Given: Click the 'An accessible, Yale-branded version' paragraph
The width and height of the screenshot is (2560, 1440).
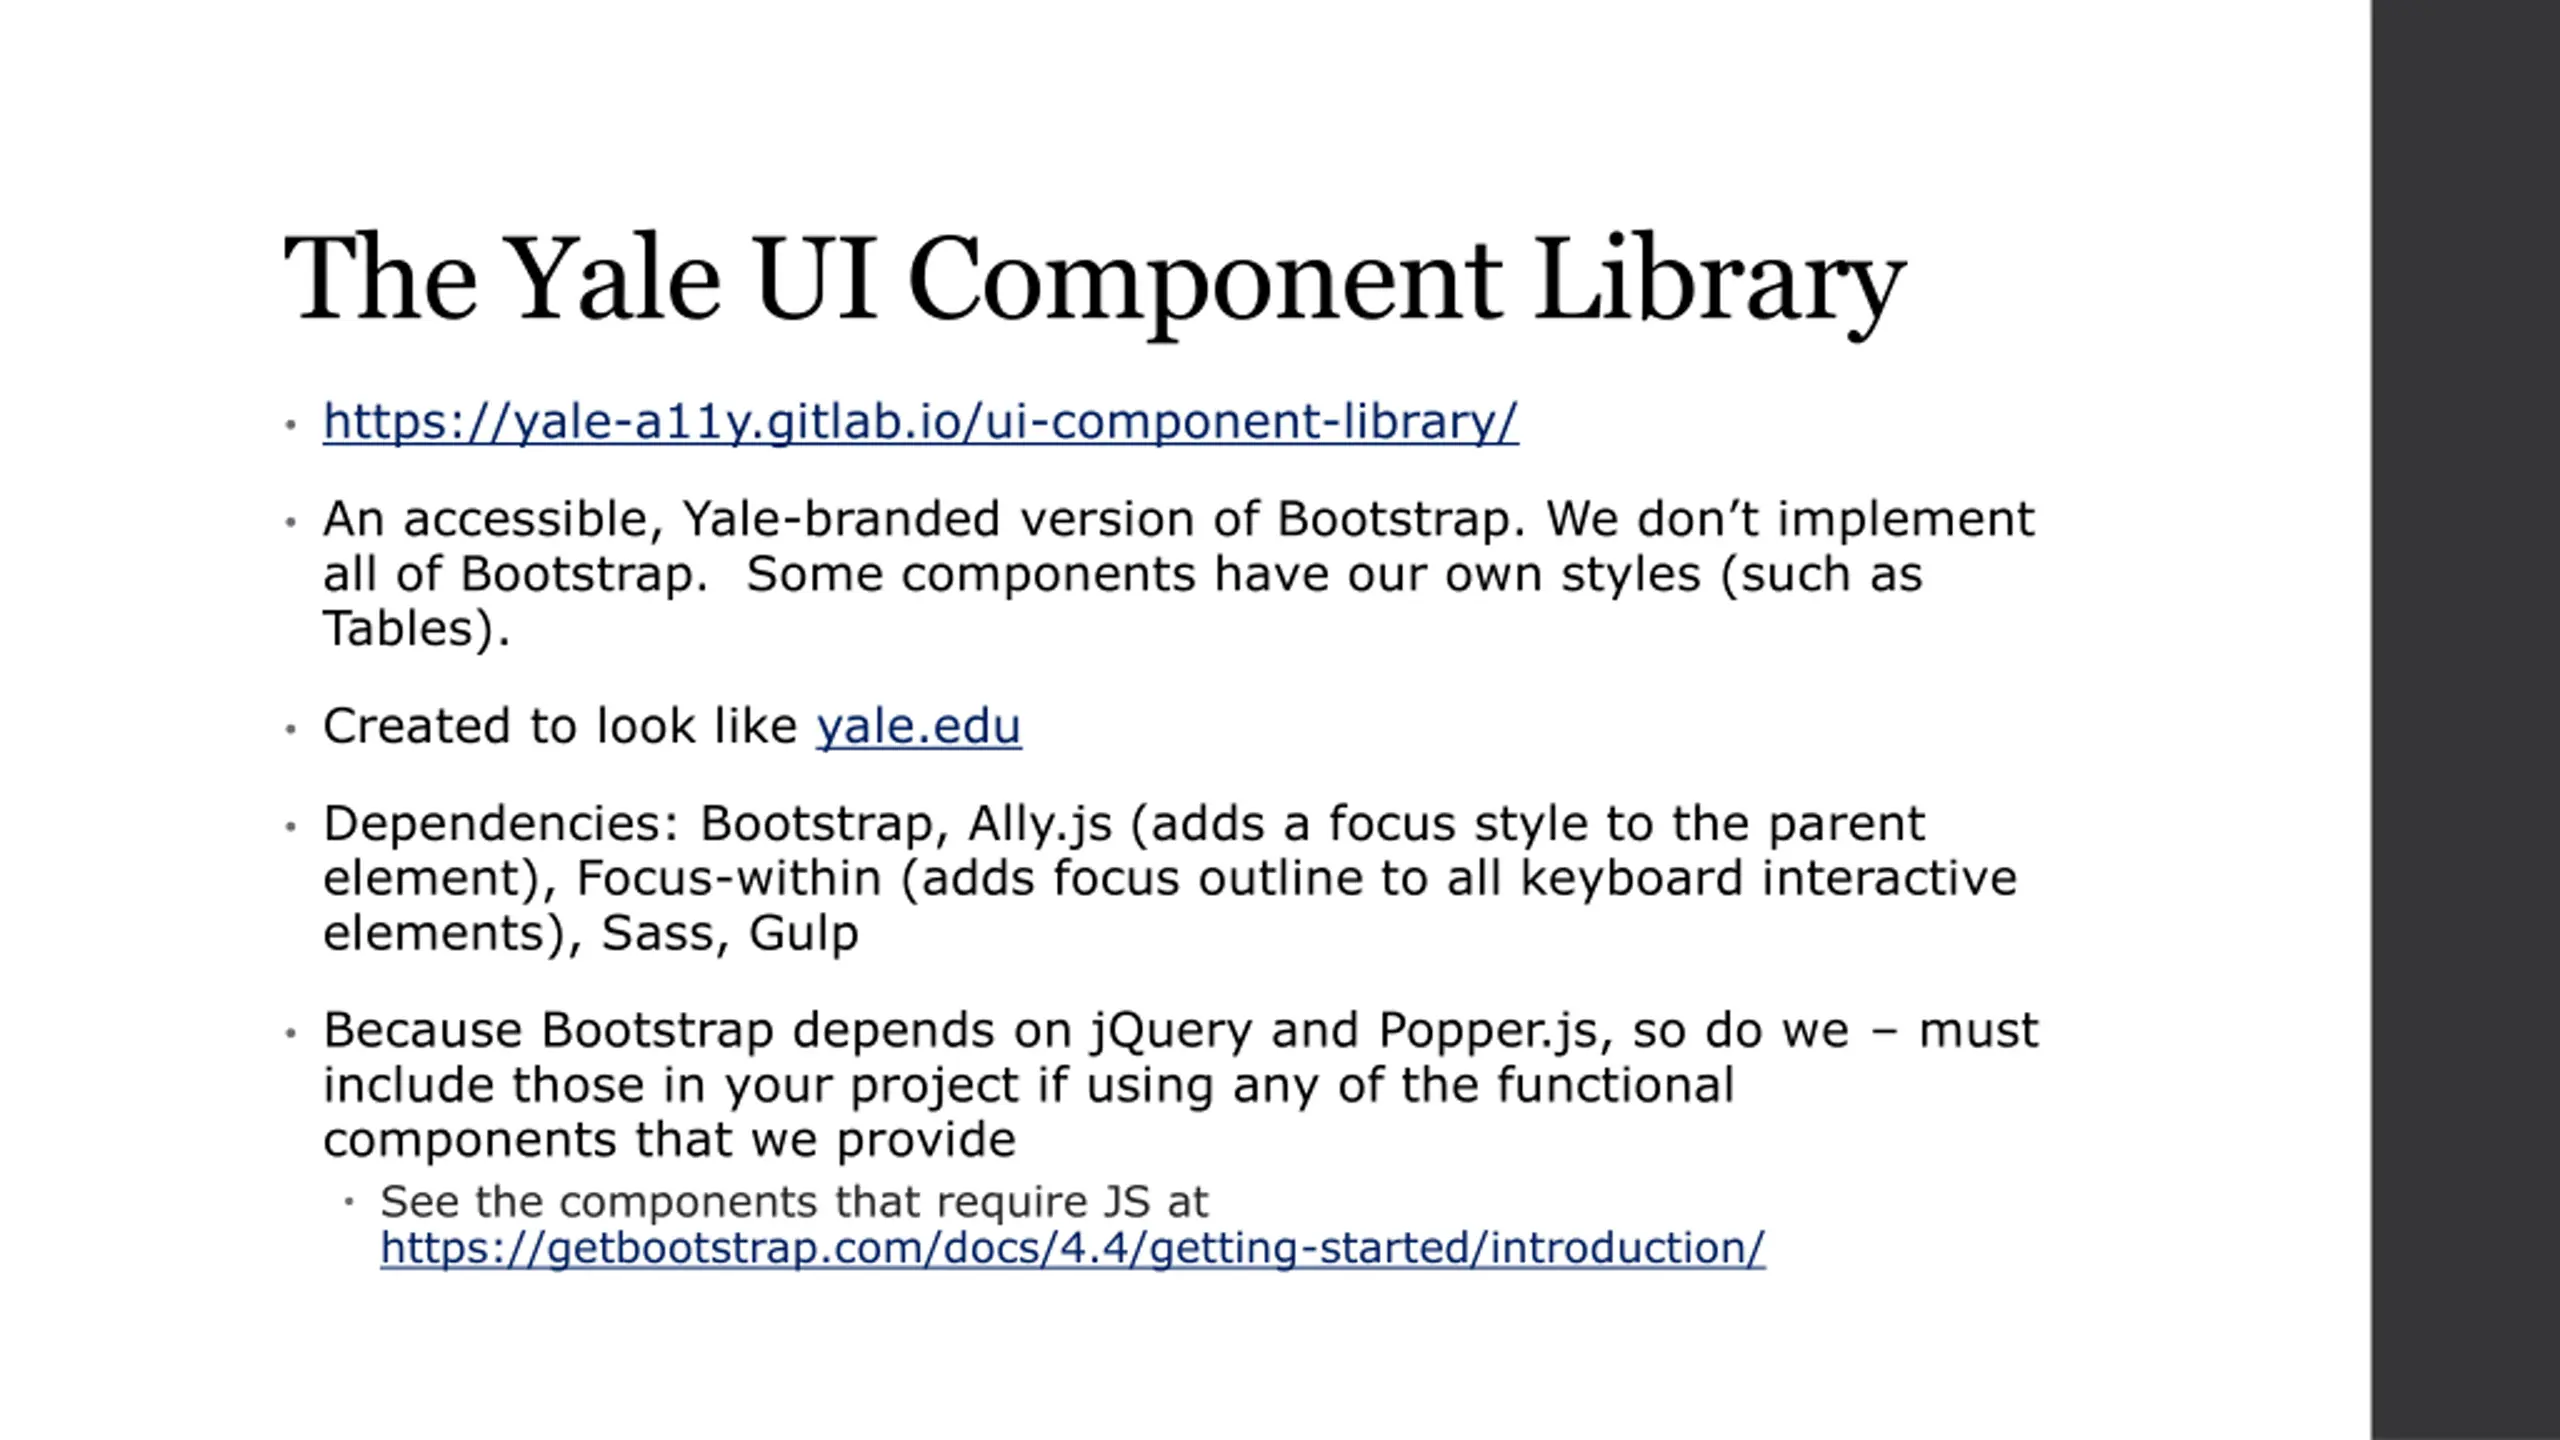Looking at the screenshot, I should 1178,520.
